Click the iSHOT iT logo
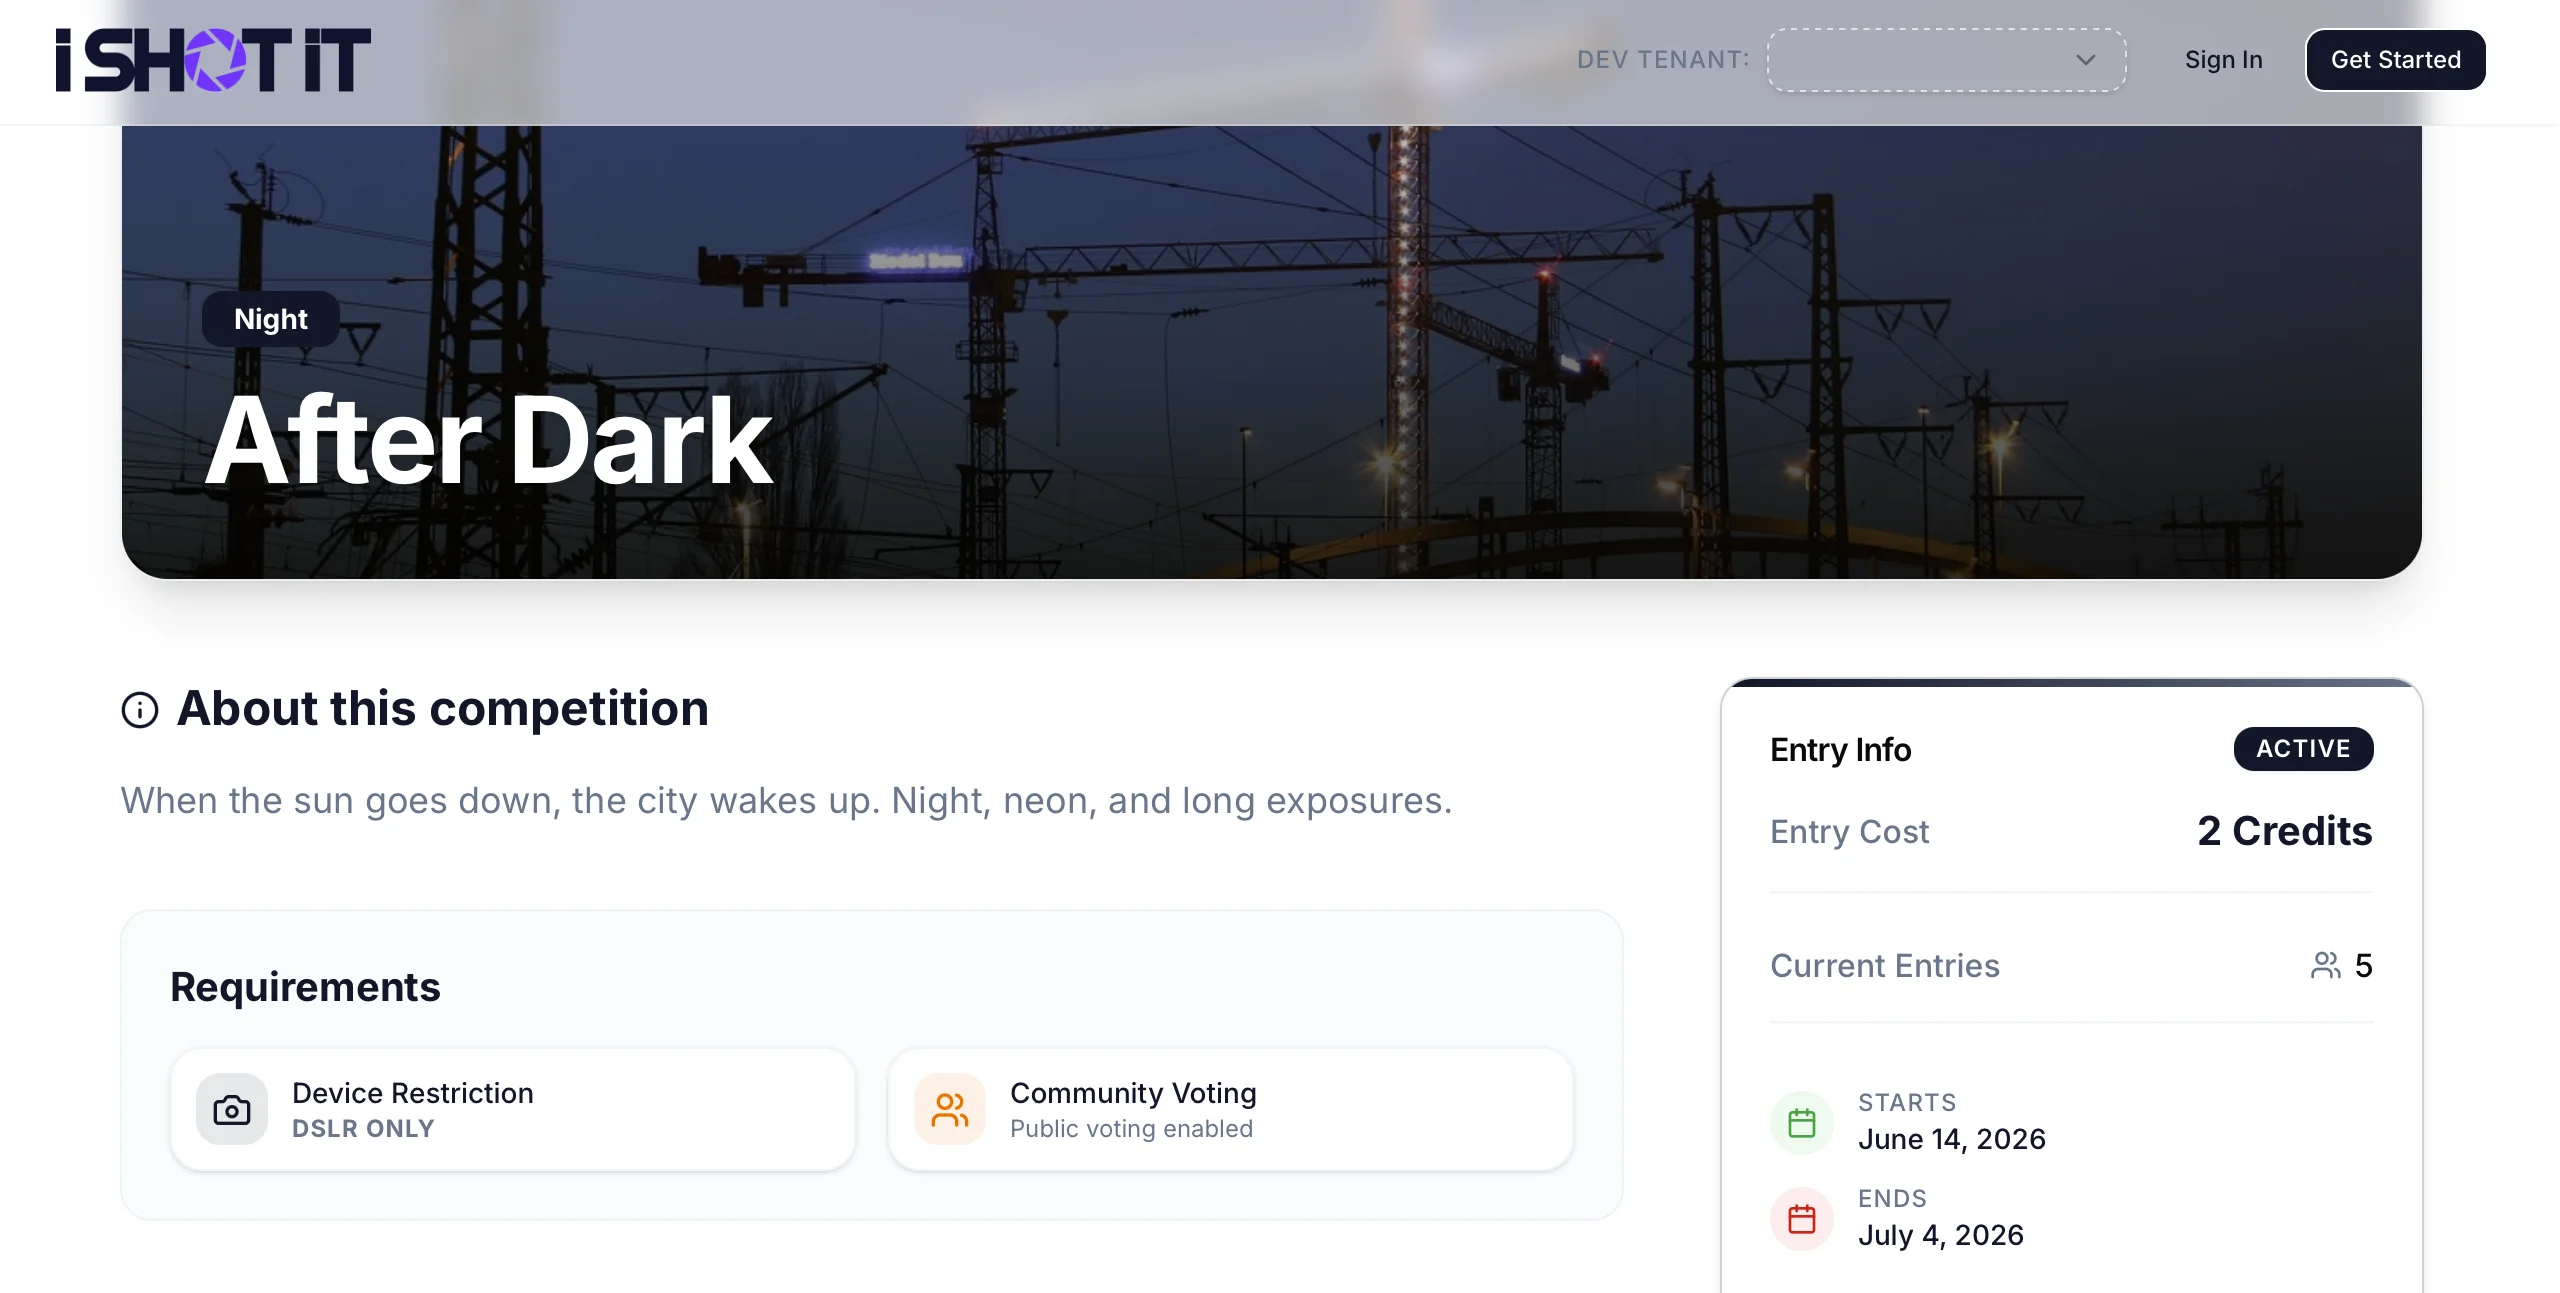The image size is (2560, 1293). [213, 60]
